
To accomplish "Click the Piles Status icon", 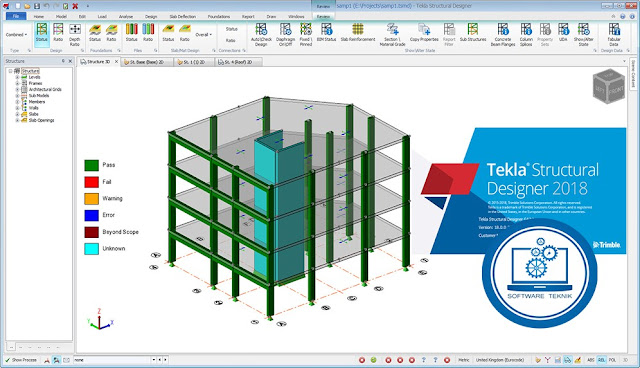I will click(x=131, y=32).
